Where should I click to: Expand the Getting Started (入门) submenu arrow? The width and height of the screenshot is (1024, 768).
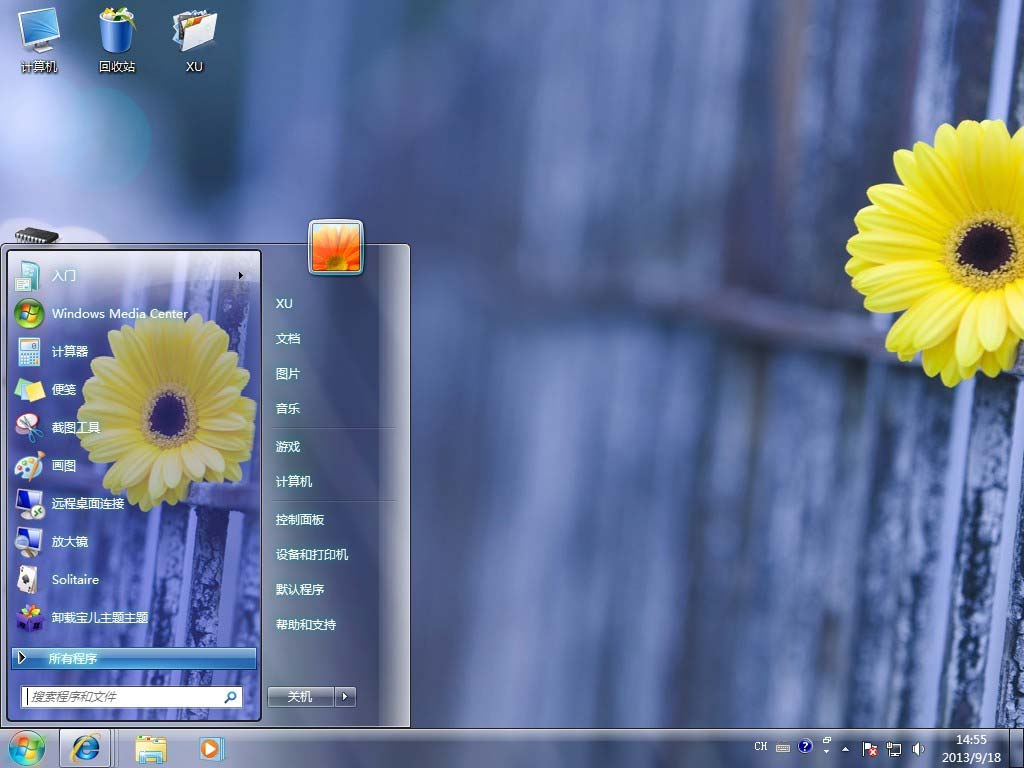point(241,275)
